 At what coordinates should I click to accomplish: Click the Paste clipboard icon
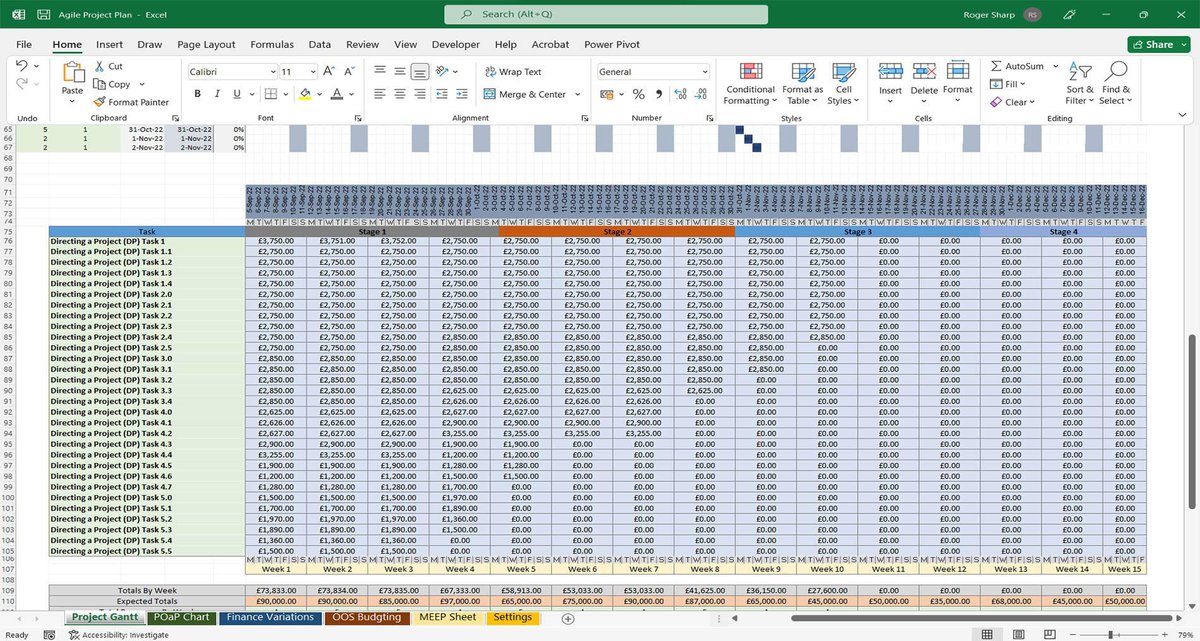point(73,71)
